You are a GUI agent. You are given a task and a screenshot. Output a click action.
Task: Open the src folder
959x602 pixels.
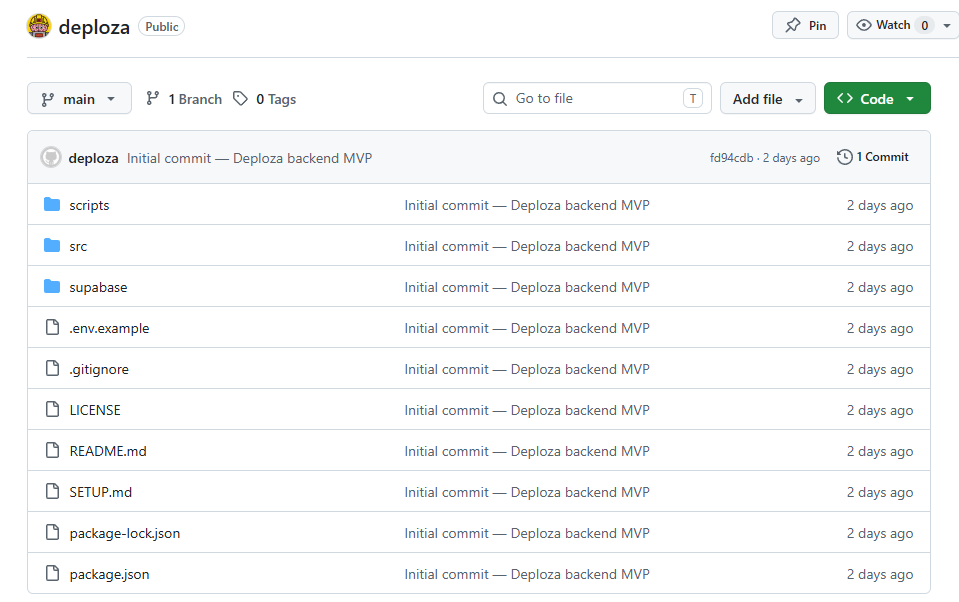pyautogui.click(x=78, y=246)
